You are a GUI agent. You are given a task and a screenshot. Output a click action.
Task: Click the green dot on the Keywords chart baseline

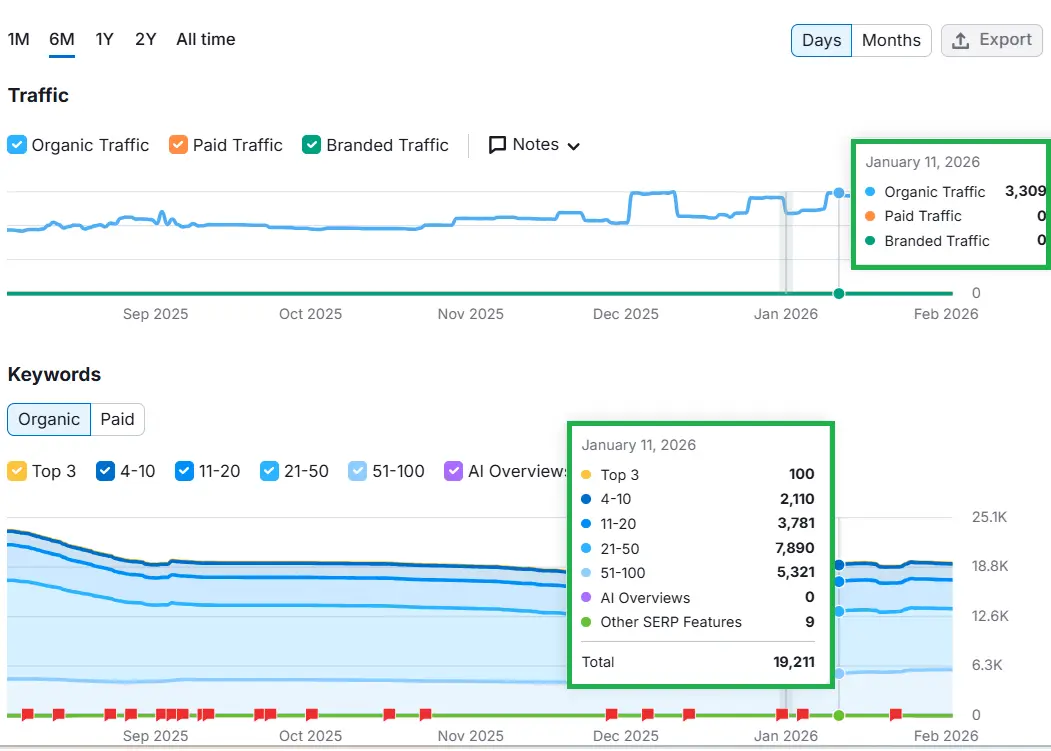coord(839,715)
